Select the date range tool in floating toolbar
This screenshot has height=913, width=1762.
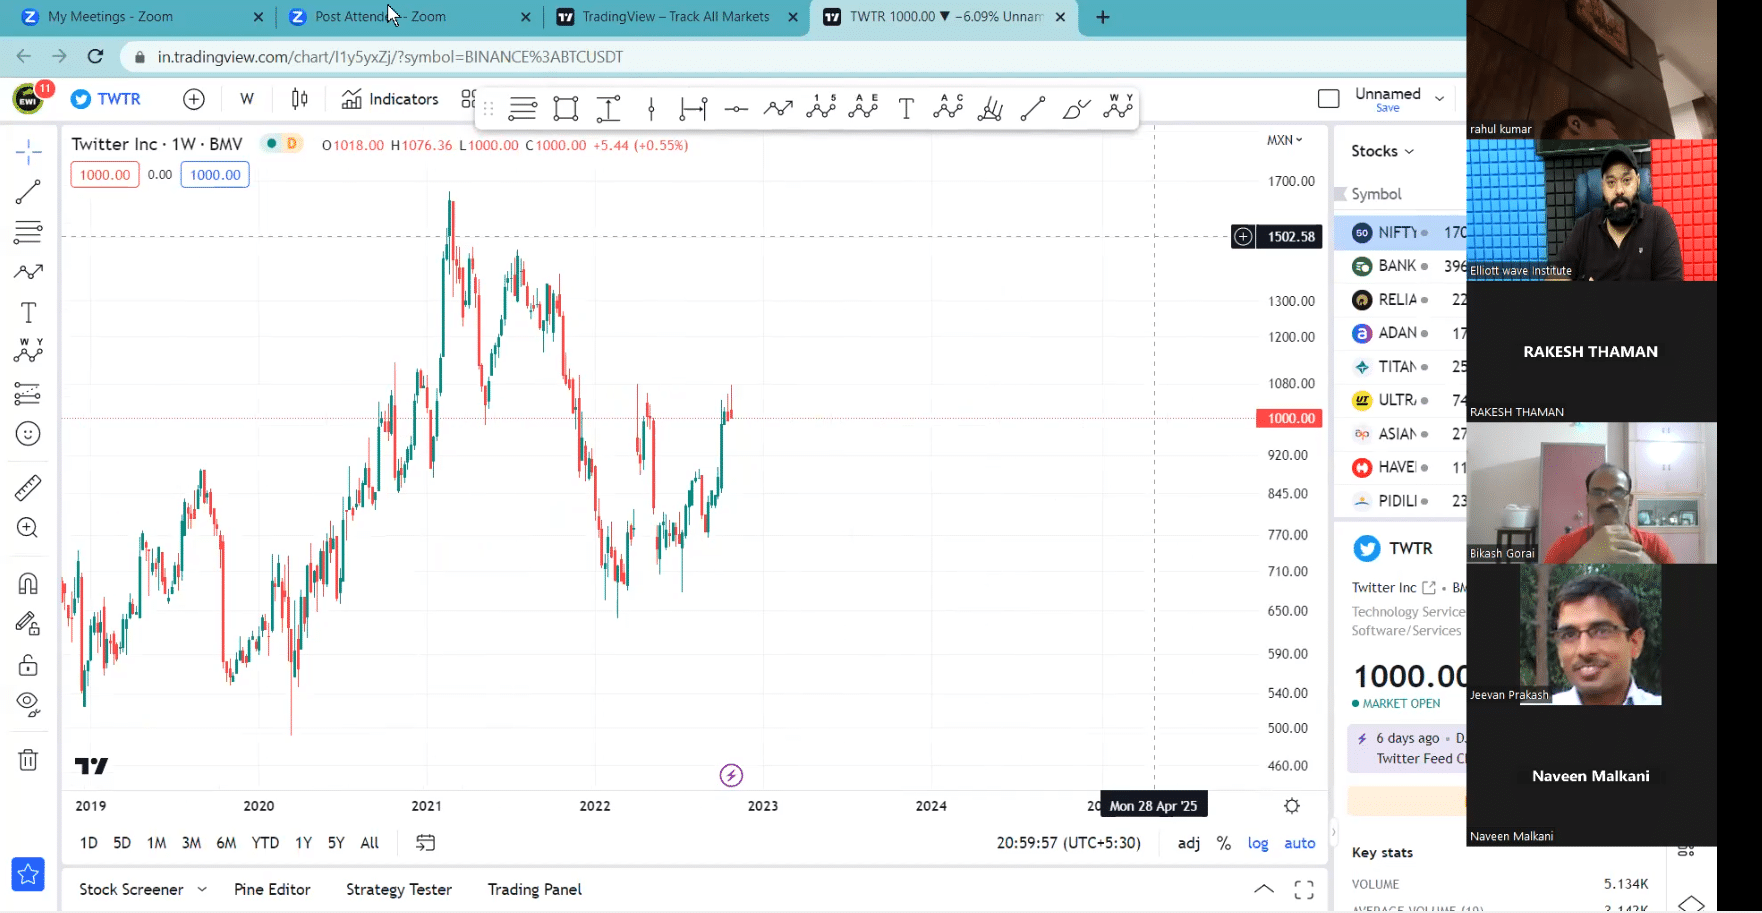pyautogui.click(x=693, y=108)
